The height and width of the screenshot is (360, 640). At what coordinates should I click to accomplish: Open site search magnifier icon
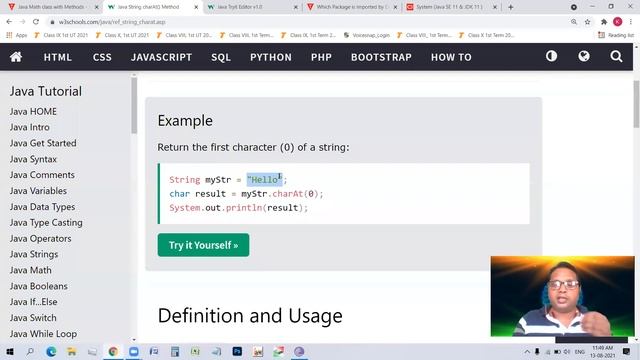pyautogui.click(x=616, y=56)
